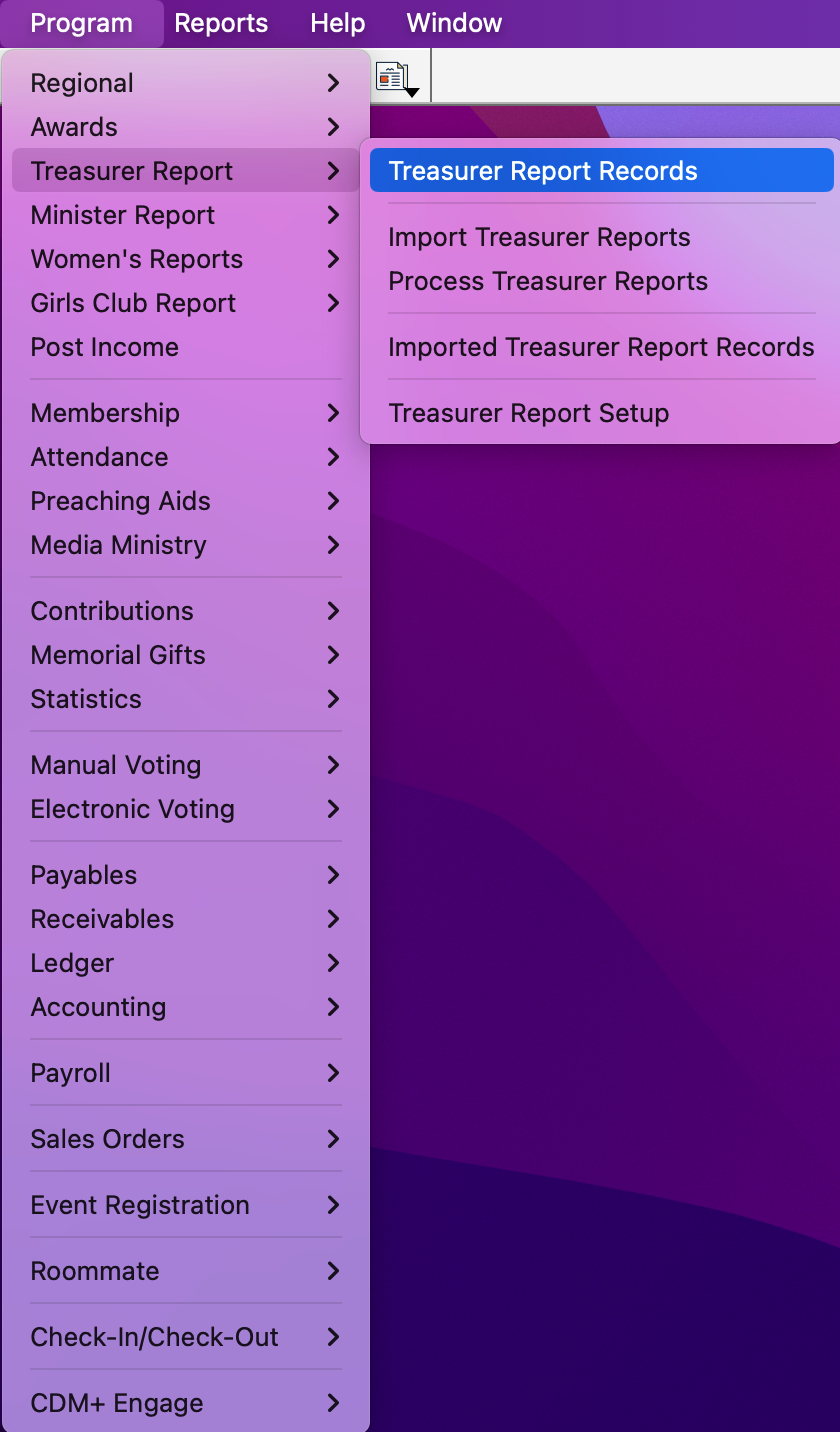This screenshot has width=840, height=1432.
Task: Expand the Membership submenu
Action: [x=180, y=413]
